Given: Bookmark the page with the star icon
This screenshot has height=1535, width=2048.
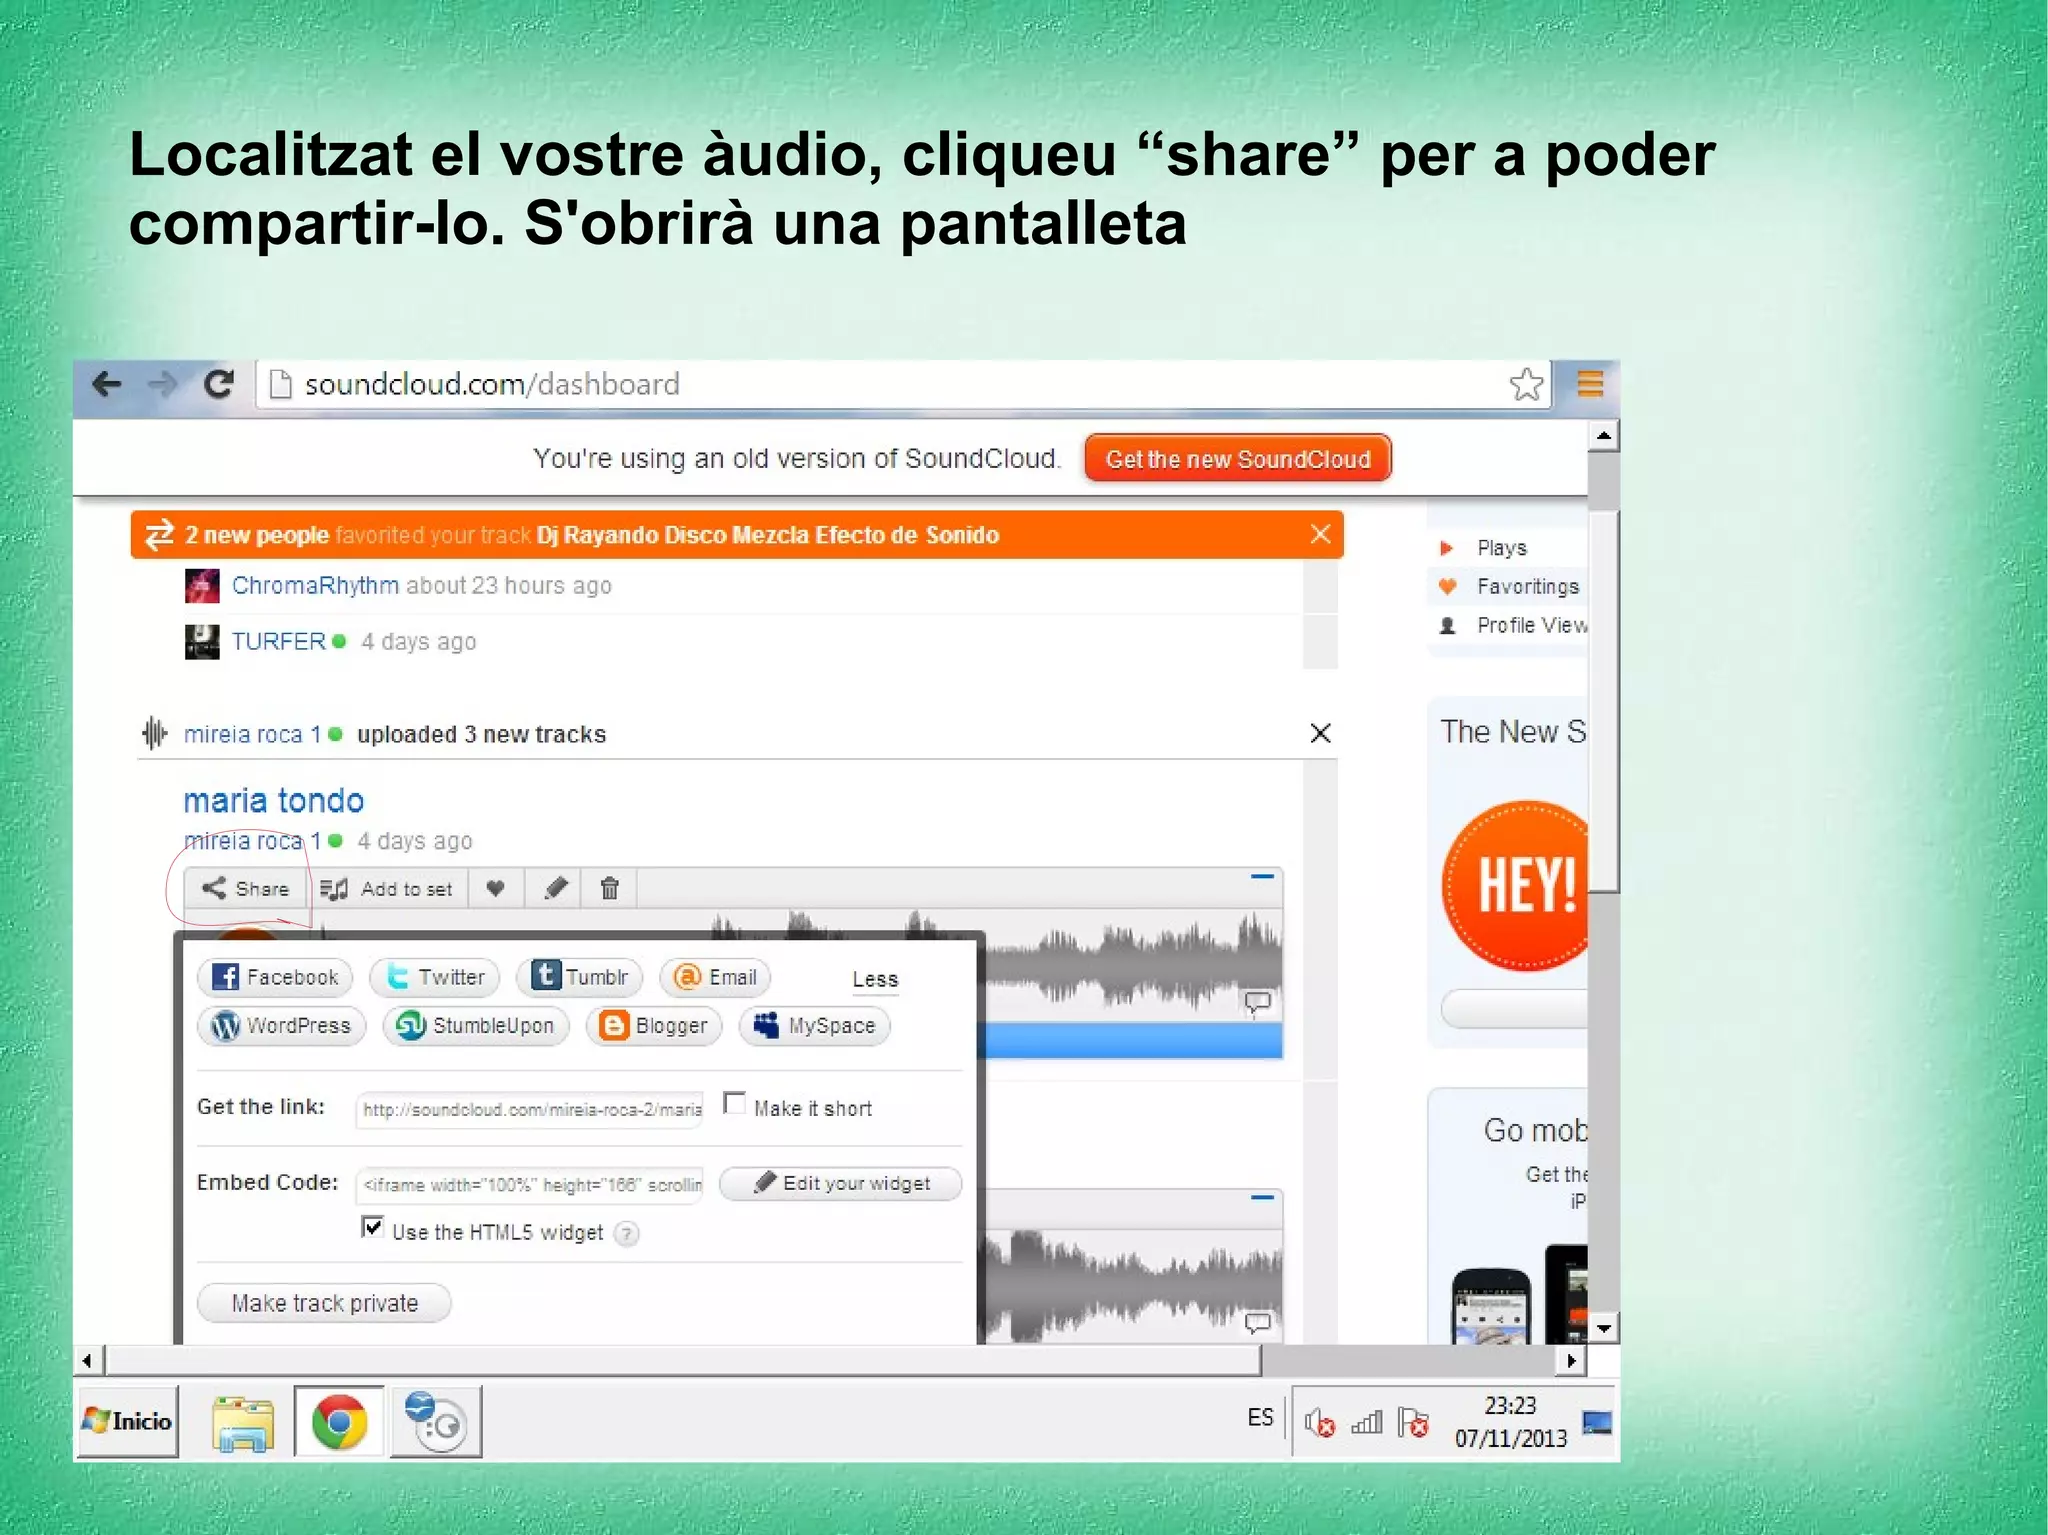Looking at the screenshot, I should 1526,384.
